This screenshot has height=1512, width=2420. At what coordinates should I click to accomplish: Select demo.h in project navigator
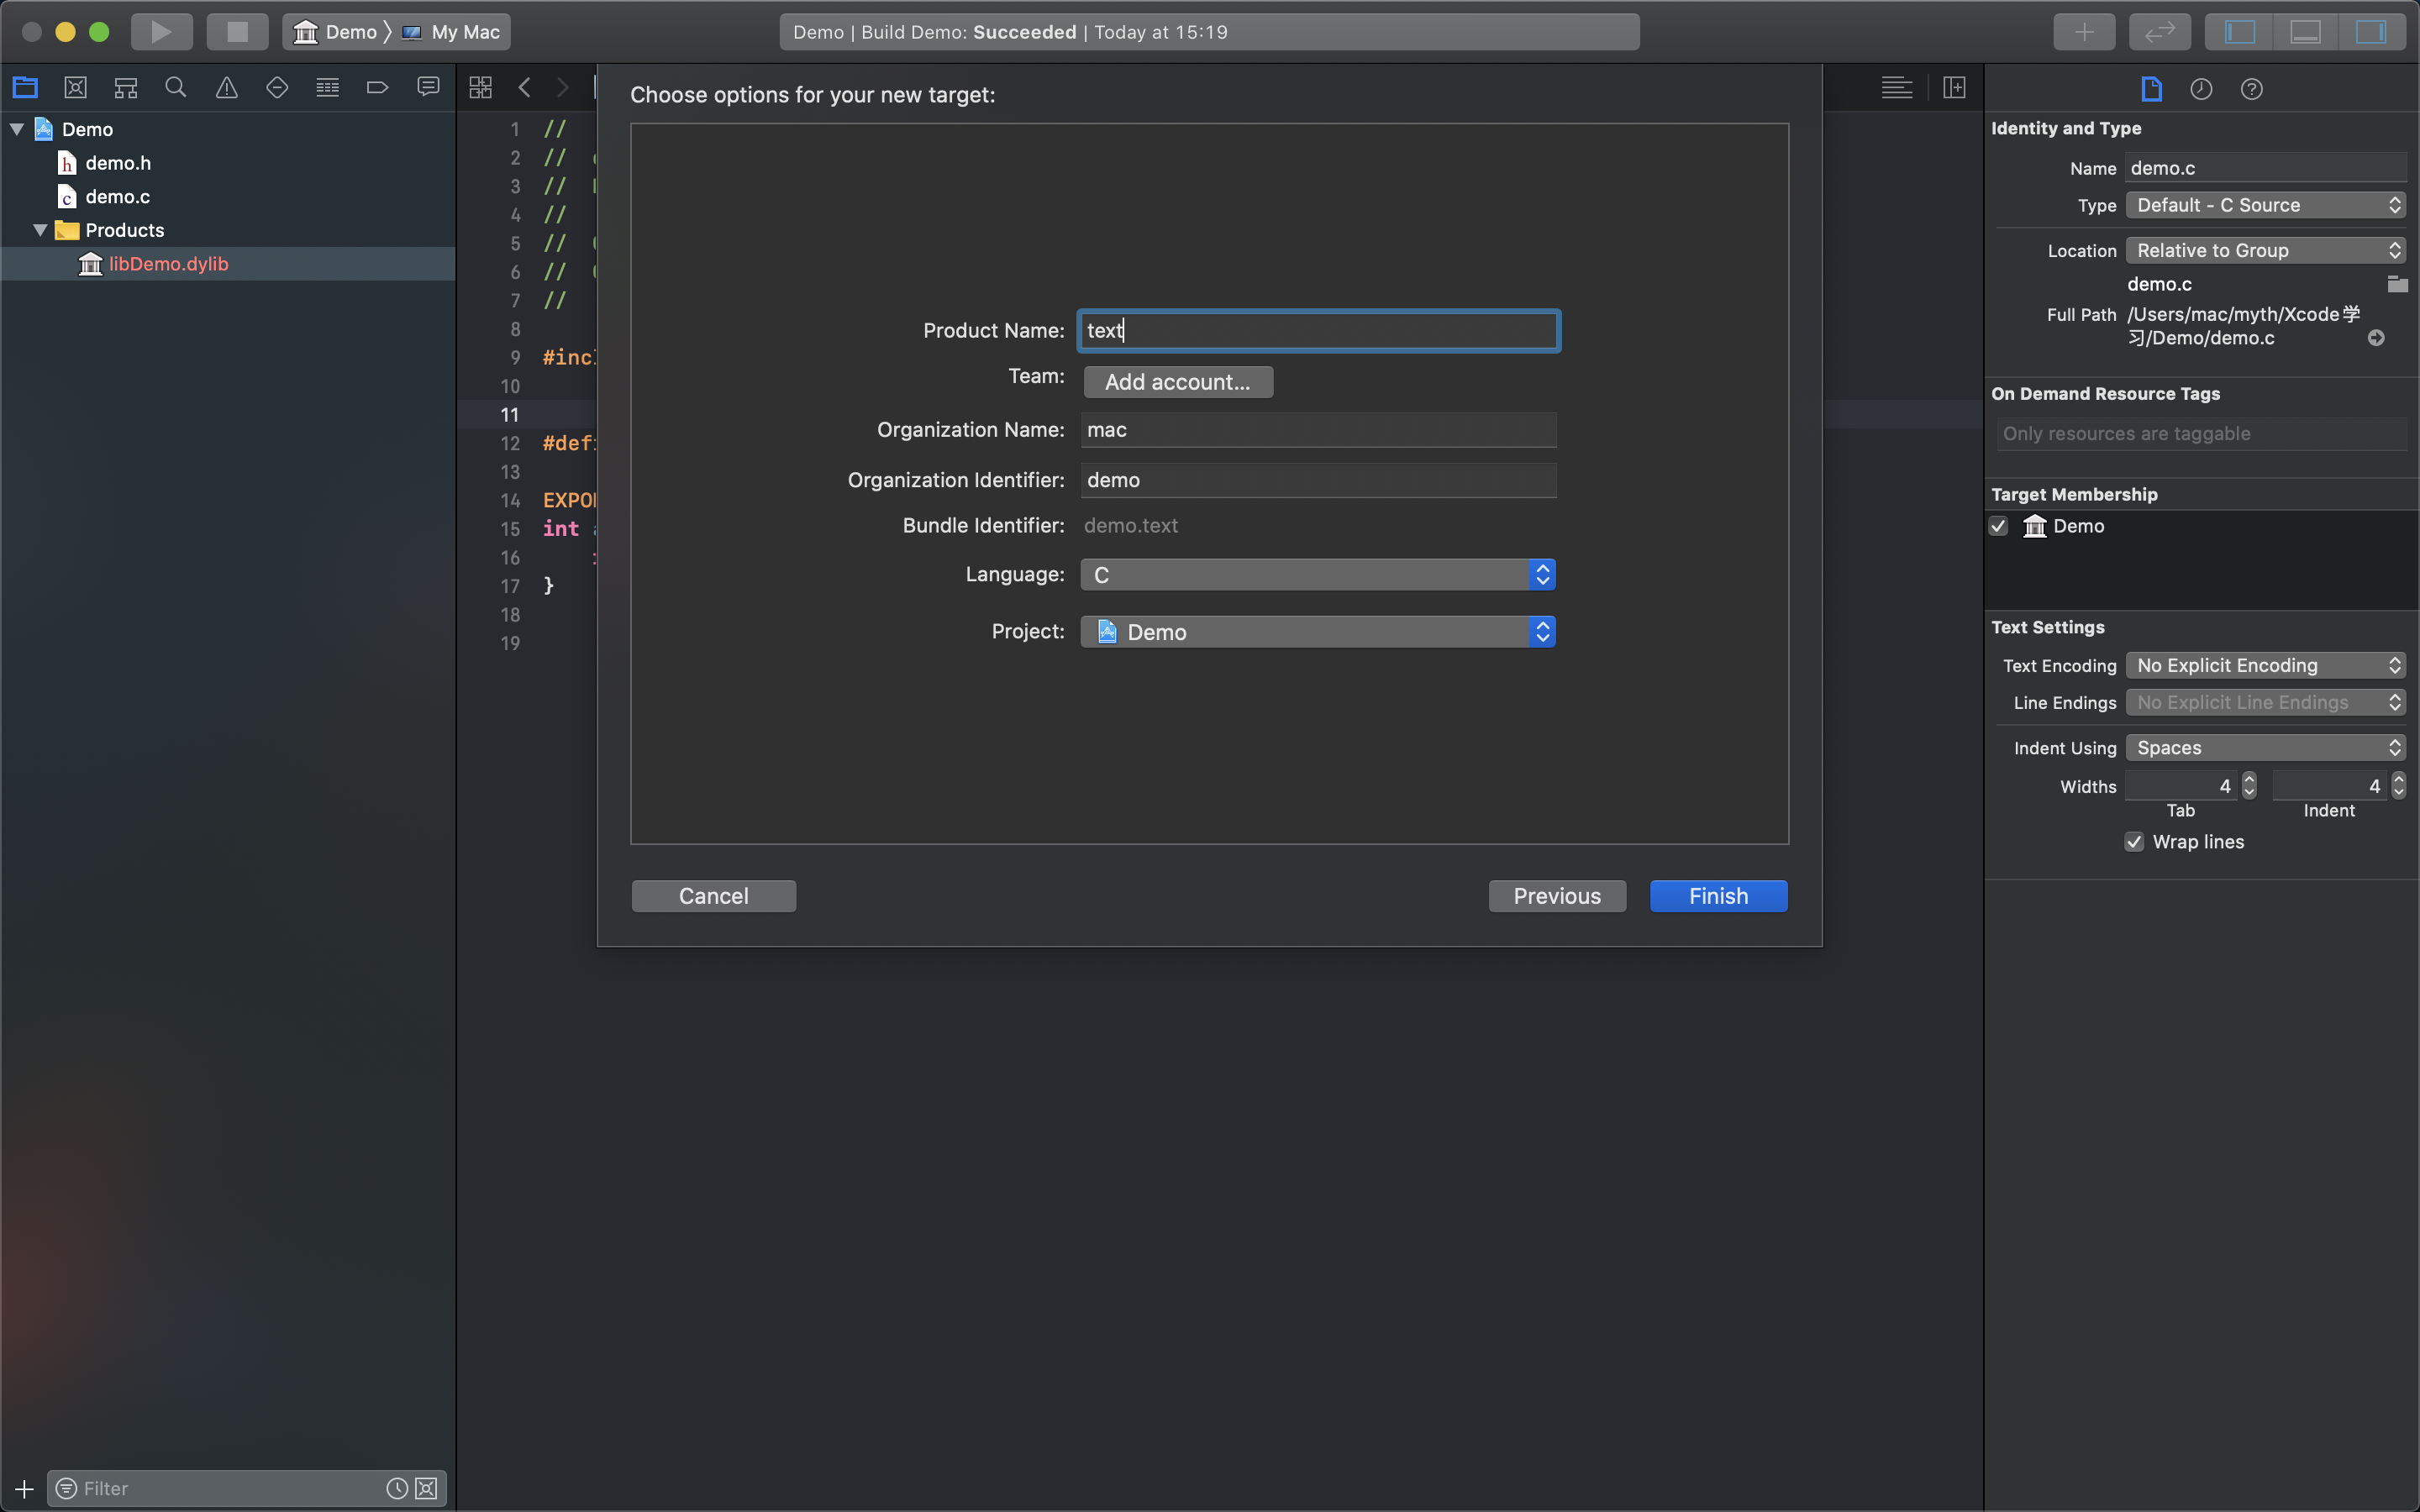click(x=118, y=163)
